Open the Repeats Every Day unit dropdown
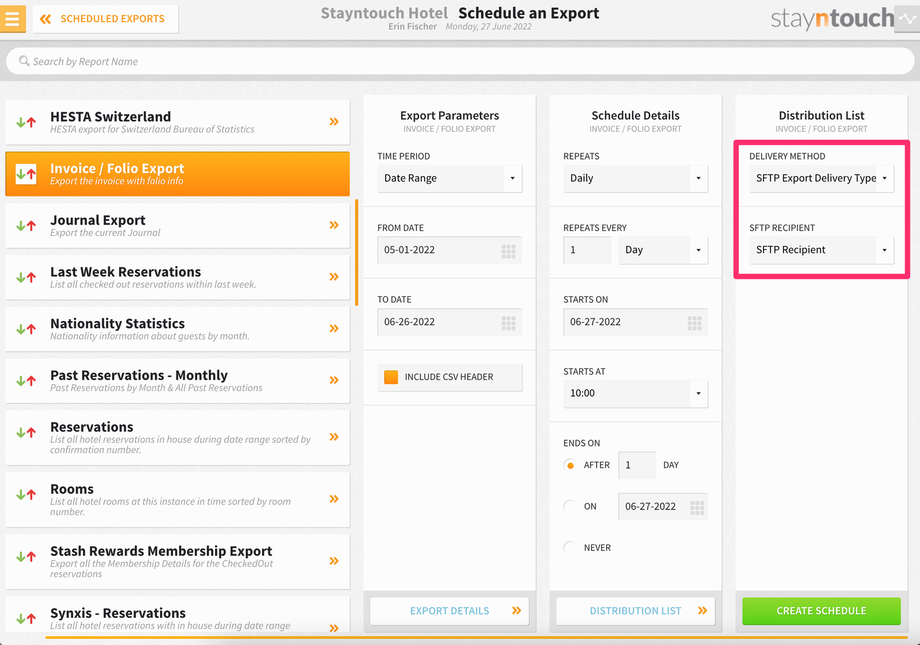 (663, 250)
